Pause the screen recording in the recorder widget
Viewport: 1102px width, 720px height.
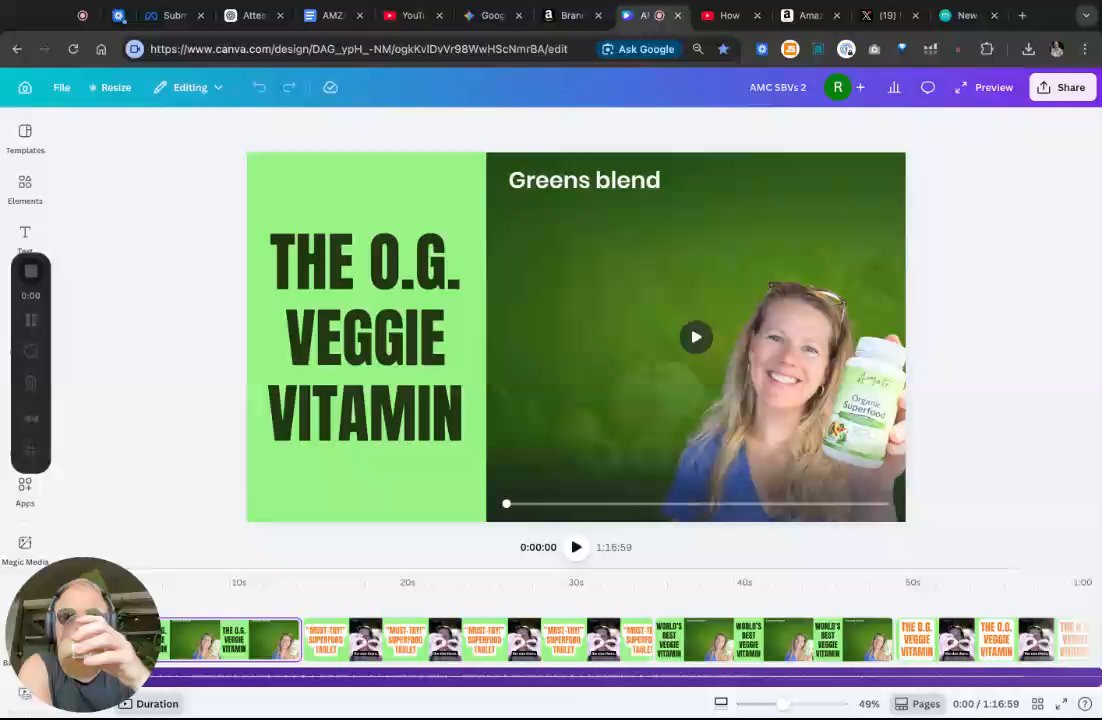[31, 321]
